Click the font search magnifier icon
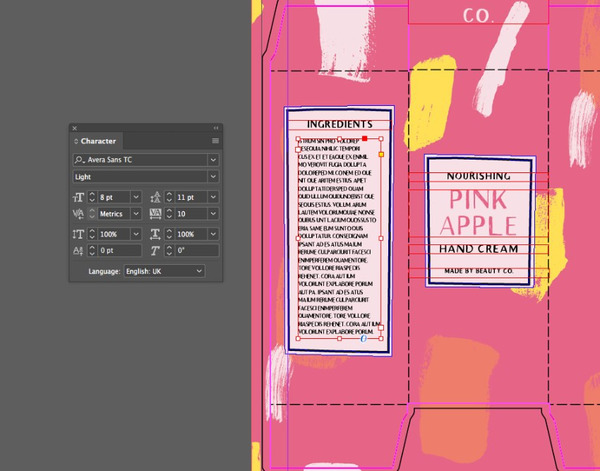The image size is (600, 471). (79, 160)
